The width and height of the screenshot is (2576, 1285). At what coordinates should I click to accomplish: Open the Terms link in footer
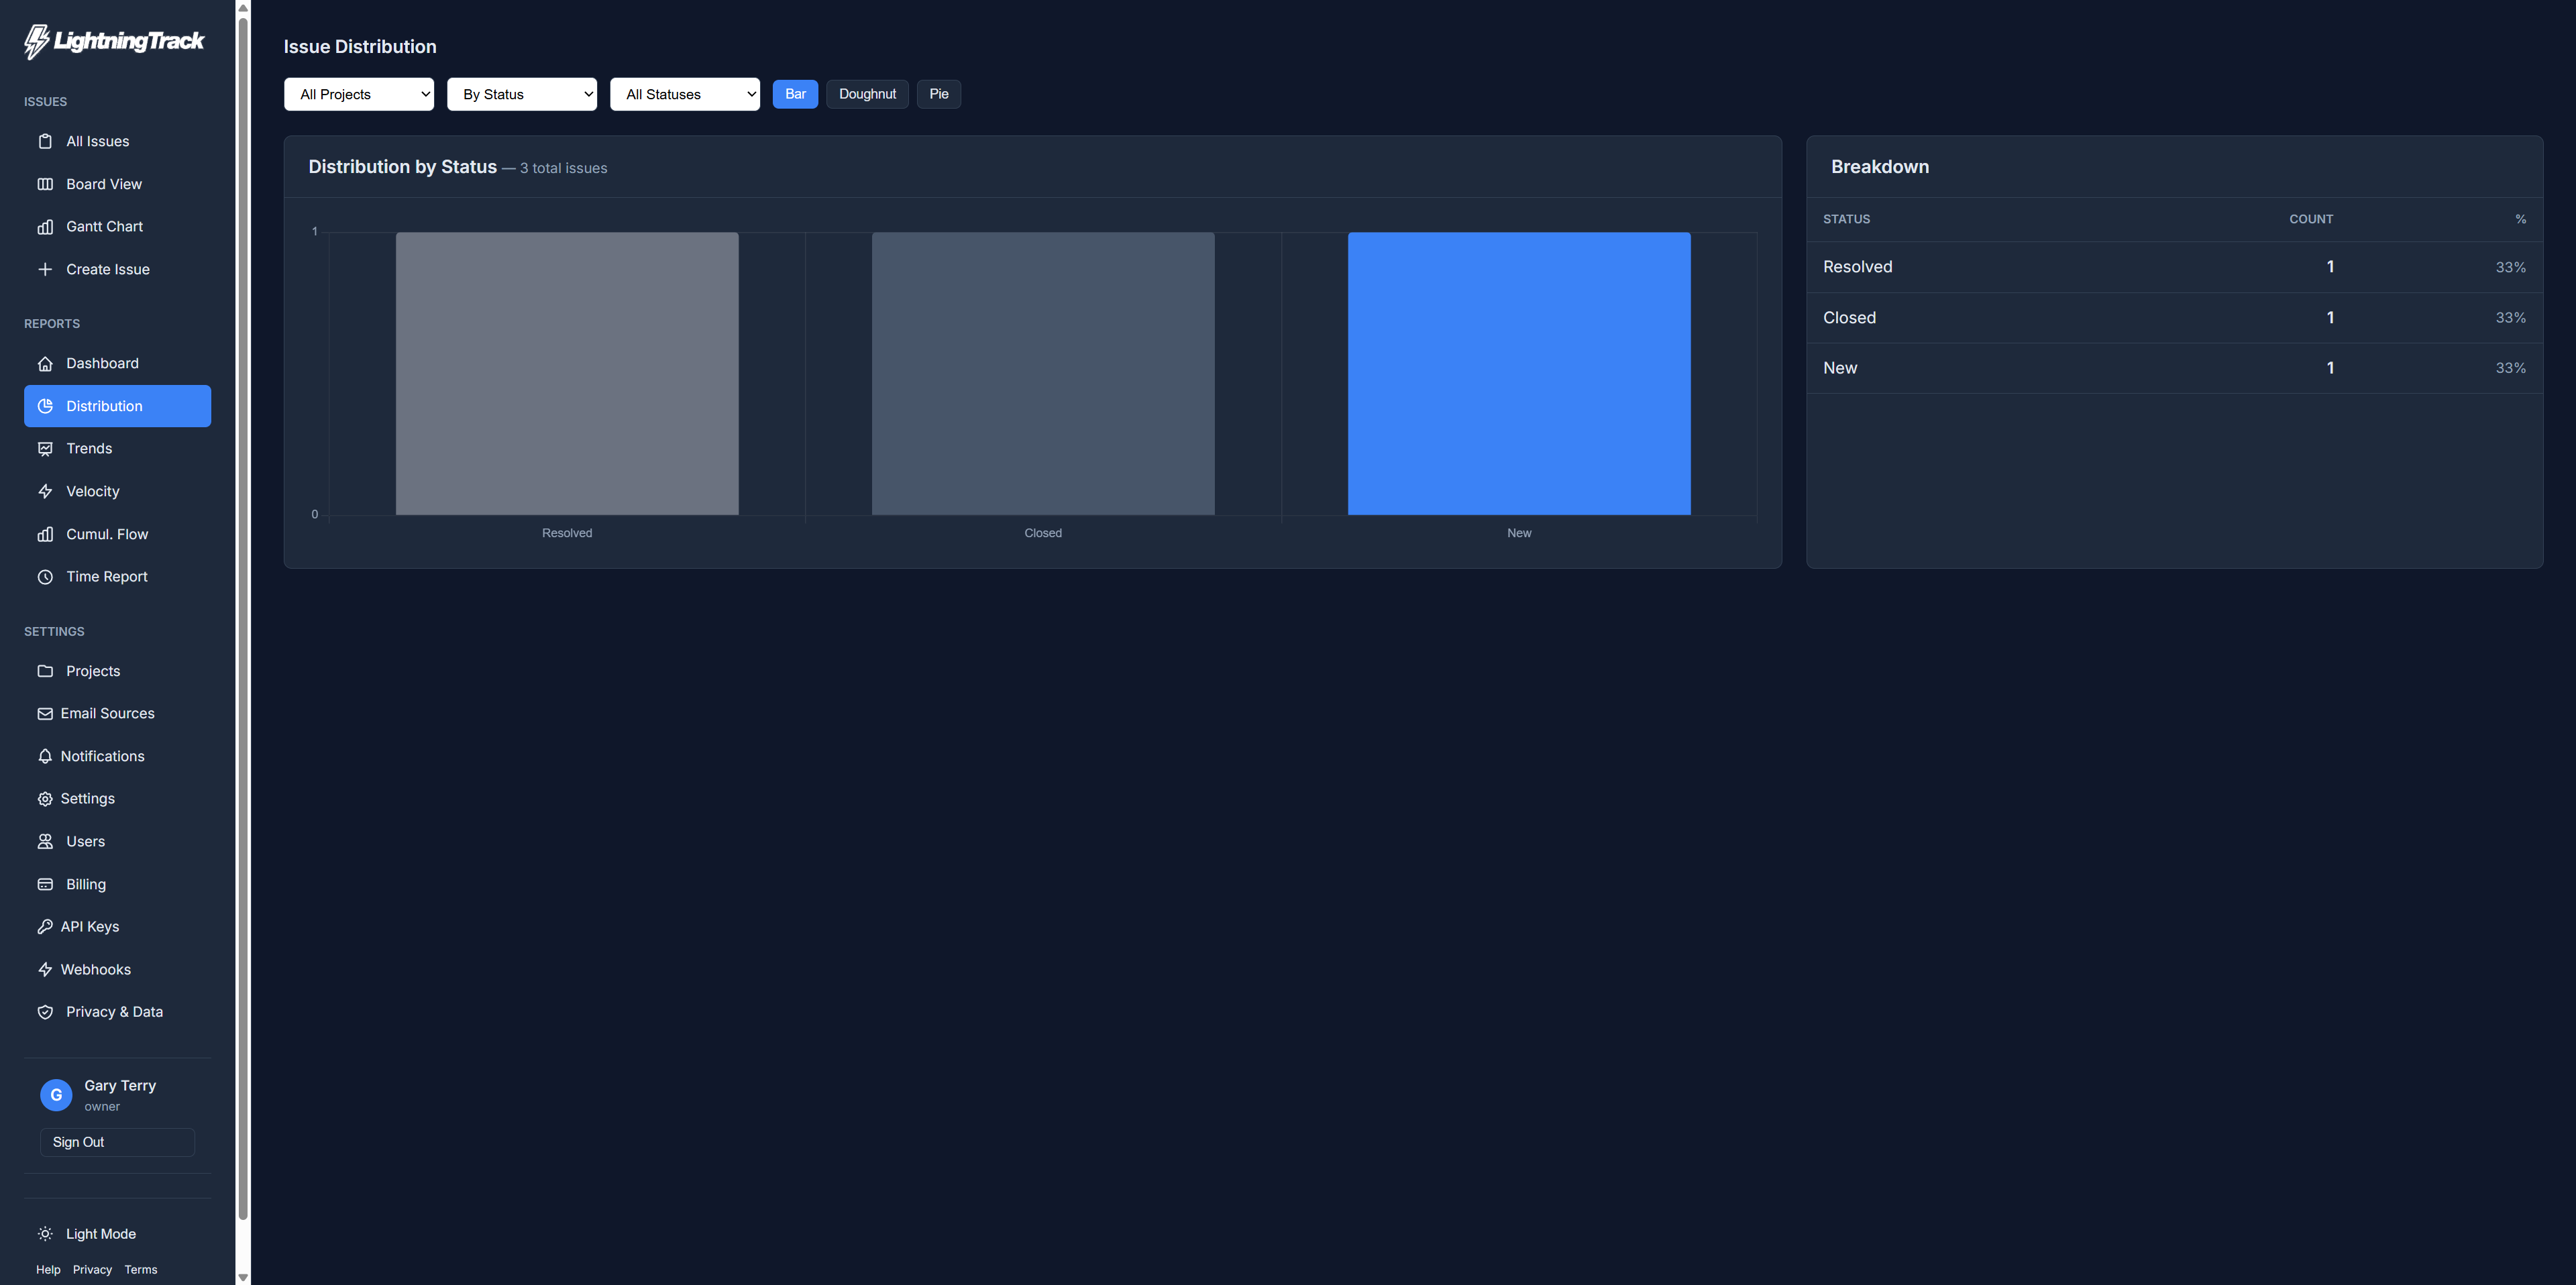coord(140,1269)
